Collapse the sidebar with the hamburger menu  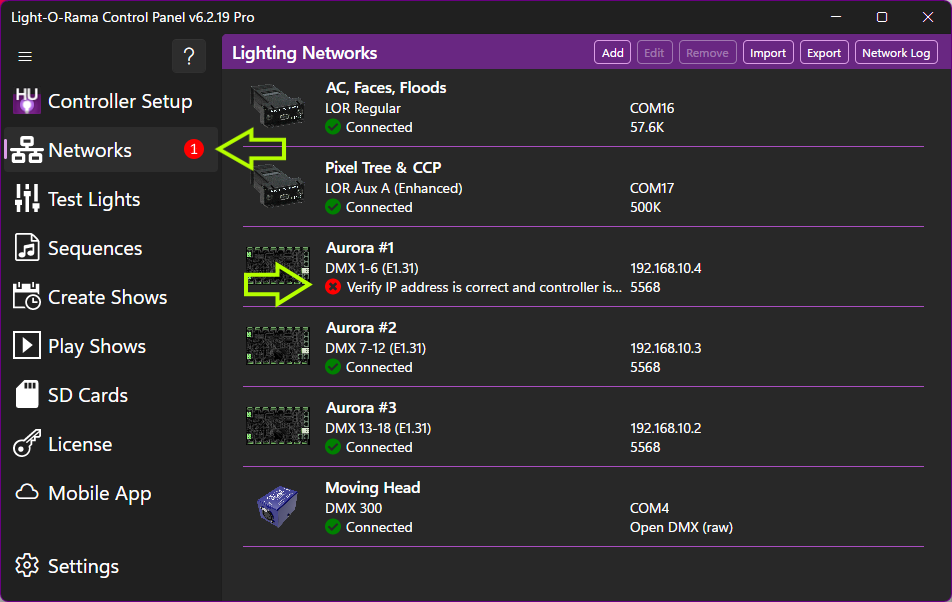(25, 56)
